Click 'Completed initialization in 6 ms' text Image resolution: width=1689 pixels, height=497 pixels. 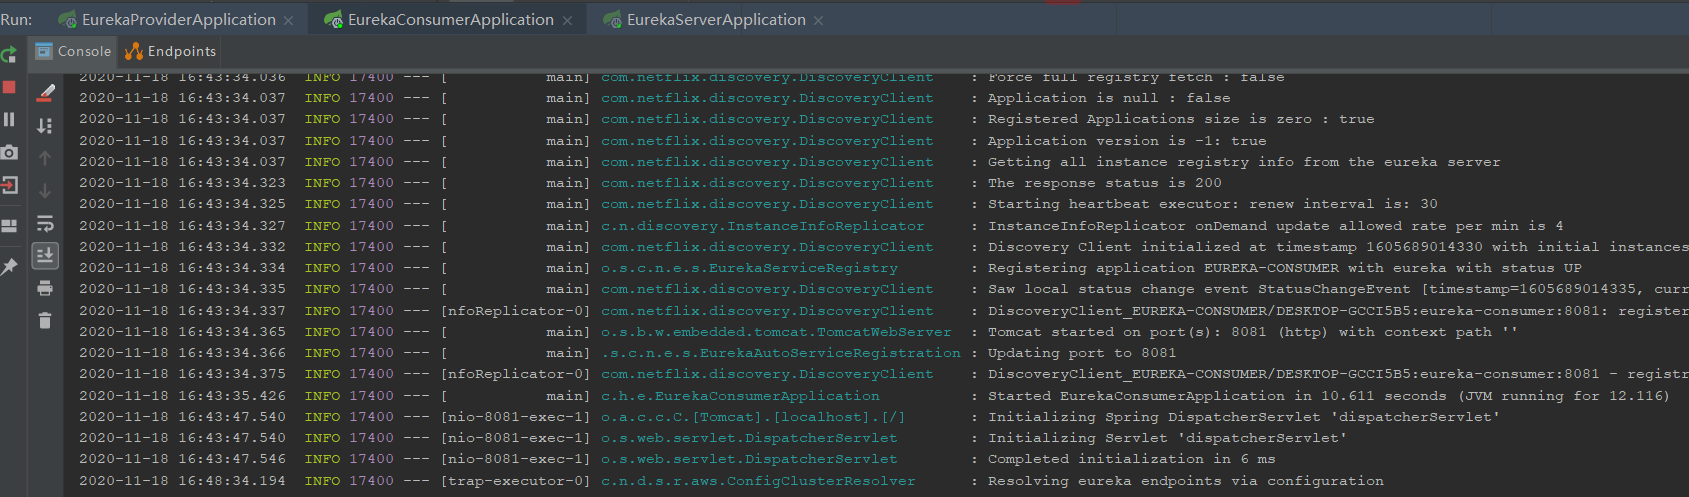point(1131,459)
